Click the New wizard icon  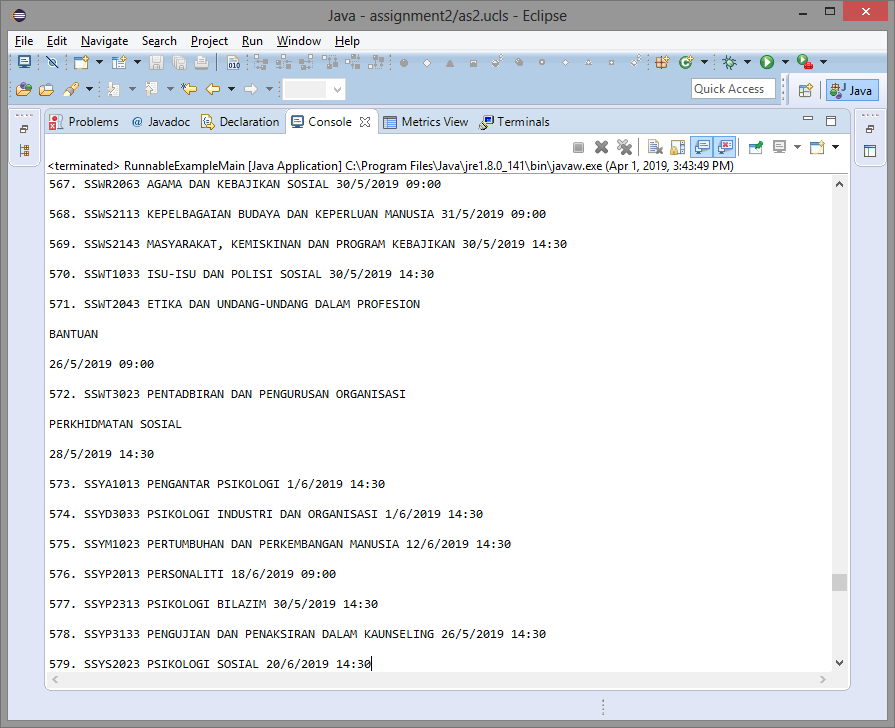82,62
